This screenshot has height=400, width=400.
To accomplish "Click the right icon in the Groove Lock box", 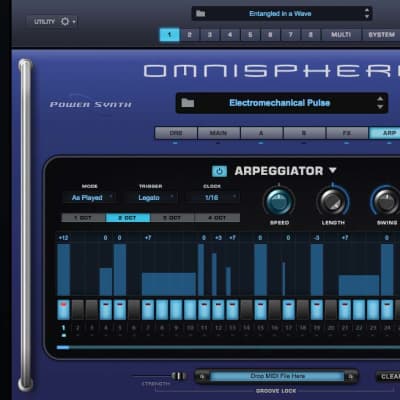I will point(350,377).
